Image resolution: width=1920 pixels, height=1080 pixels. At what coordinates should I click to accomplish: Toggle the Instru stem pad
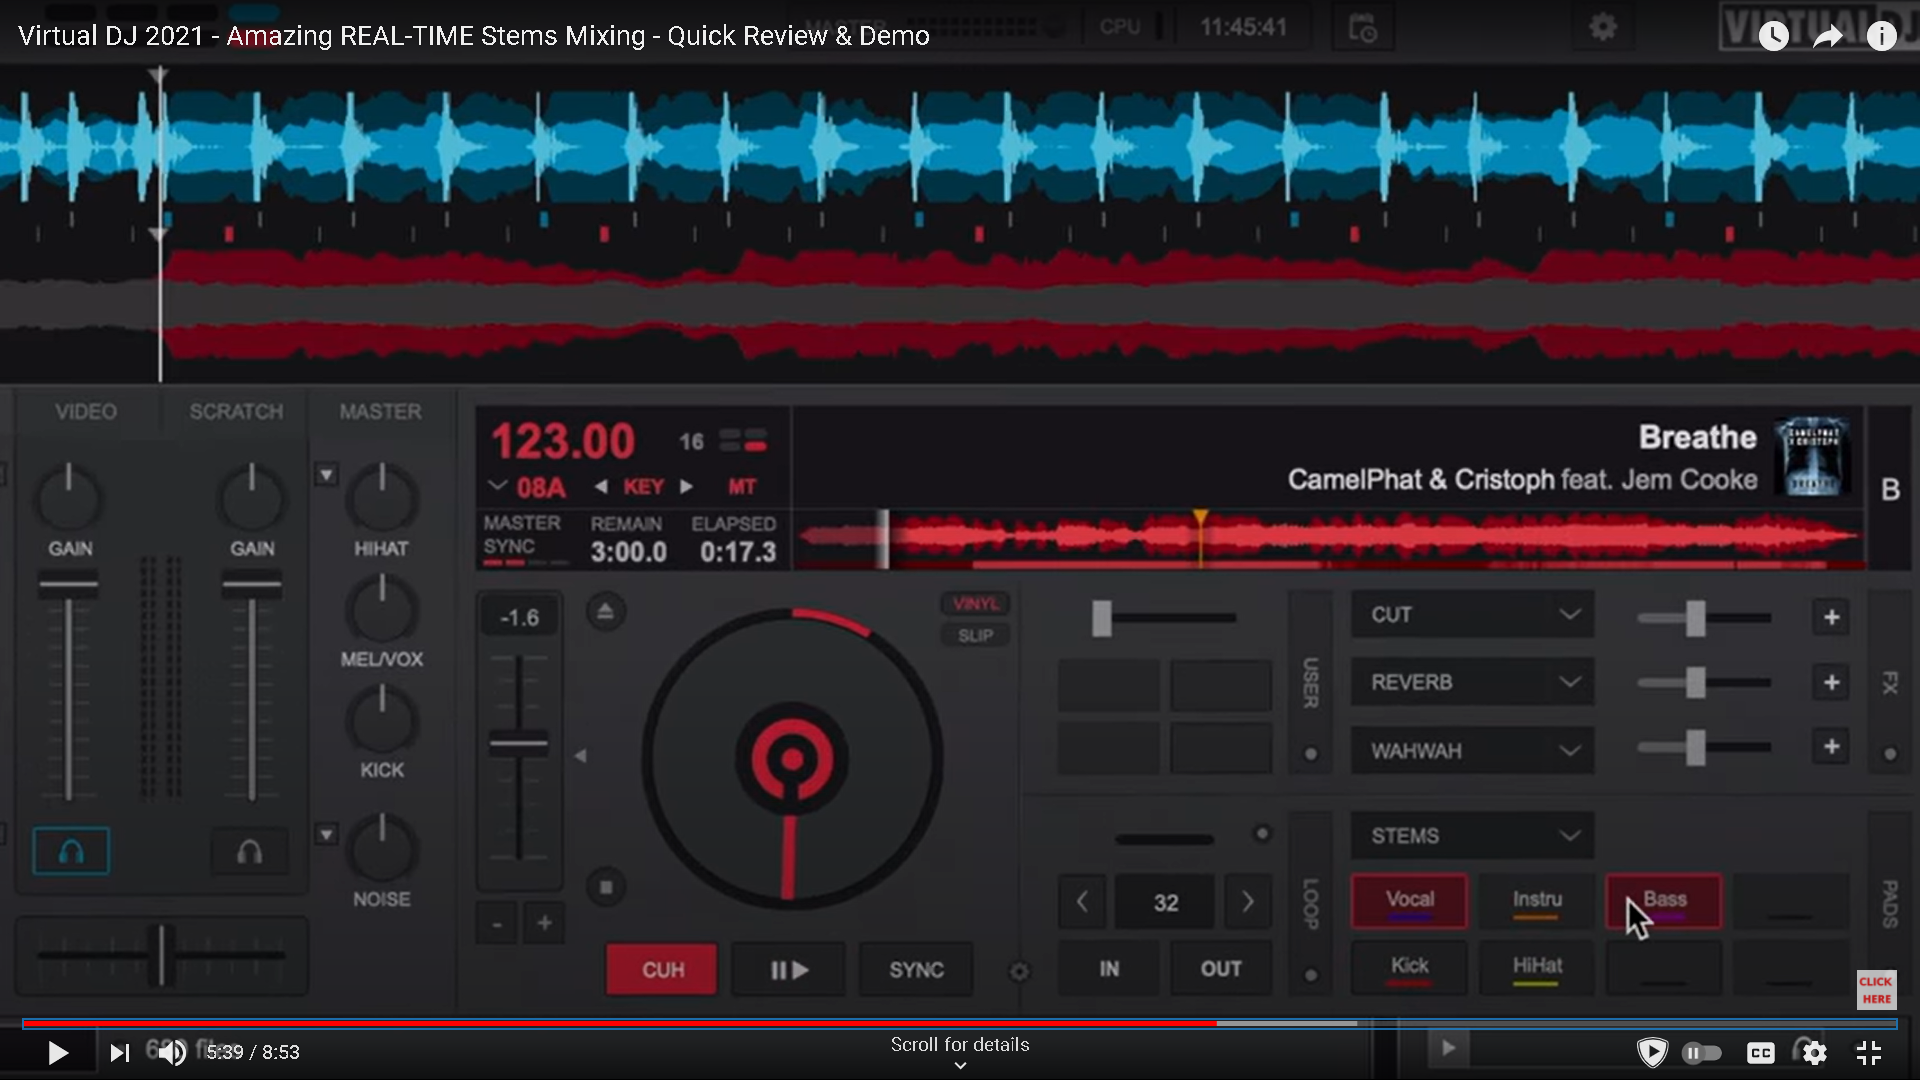tap(1536, 901)
